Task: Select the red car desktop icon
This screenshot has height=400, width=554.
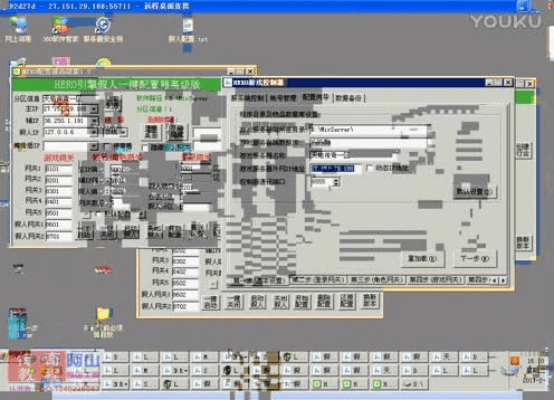Action: tap(103, 270)
